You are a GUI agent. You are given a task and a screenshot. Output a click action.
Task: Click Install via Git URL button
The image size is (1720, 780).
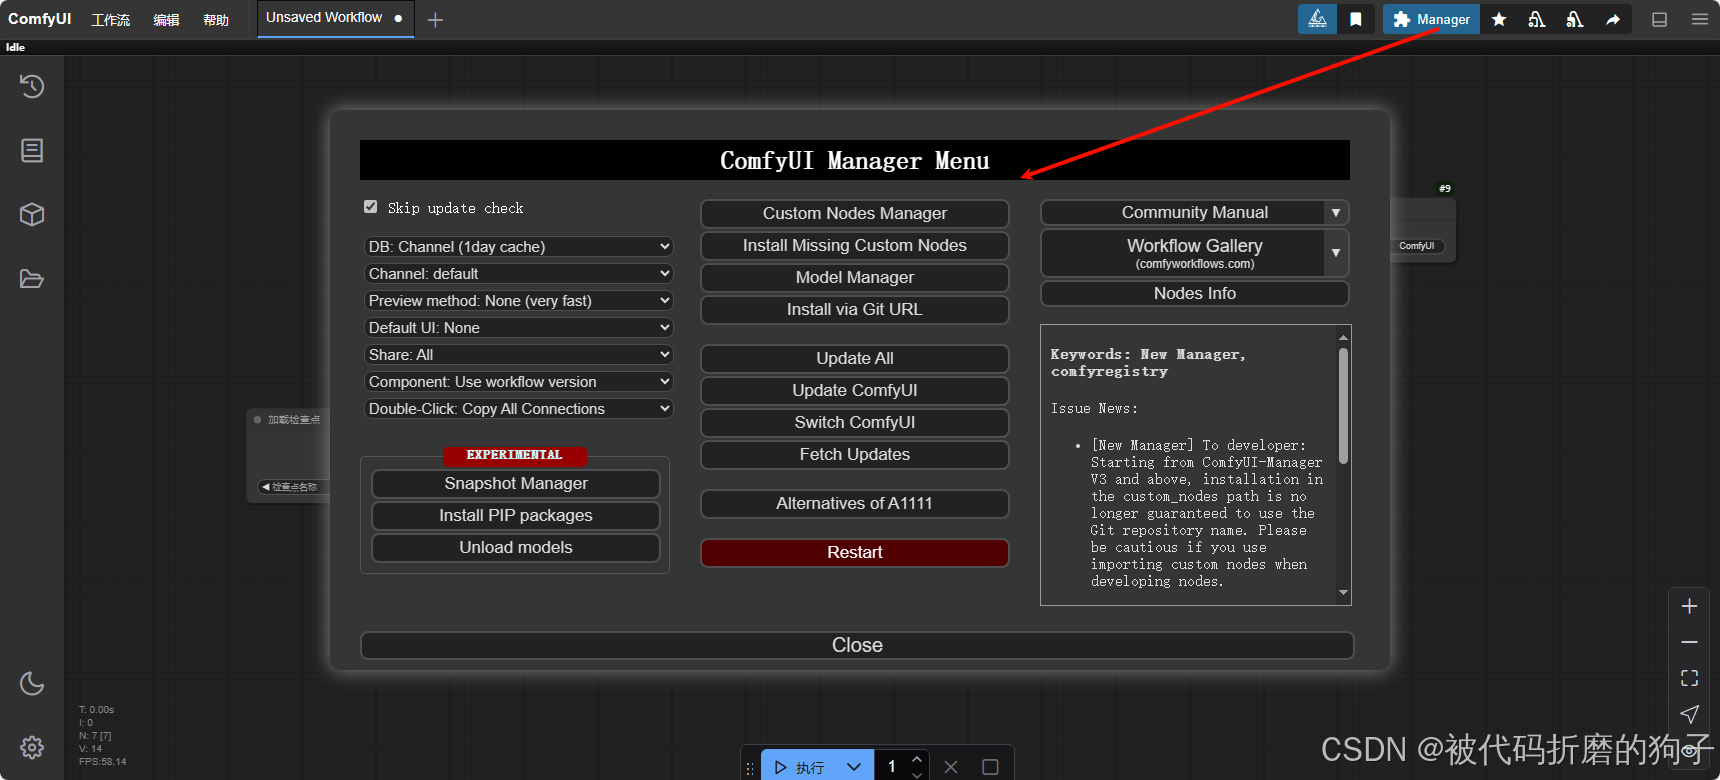[x=855, y=309]
